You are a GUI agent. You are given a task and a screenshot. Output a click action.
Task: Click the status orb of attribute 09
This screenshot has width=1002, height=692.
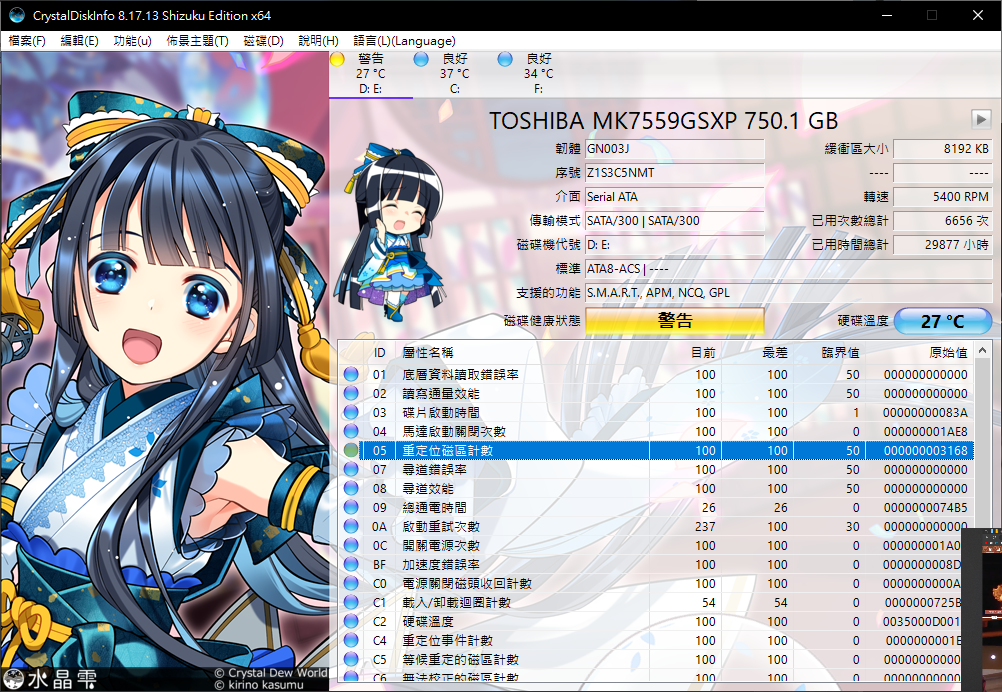[x=351, y=507]
